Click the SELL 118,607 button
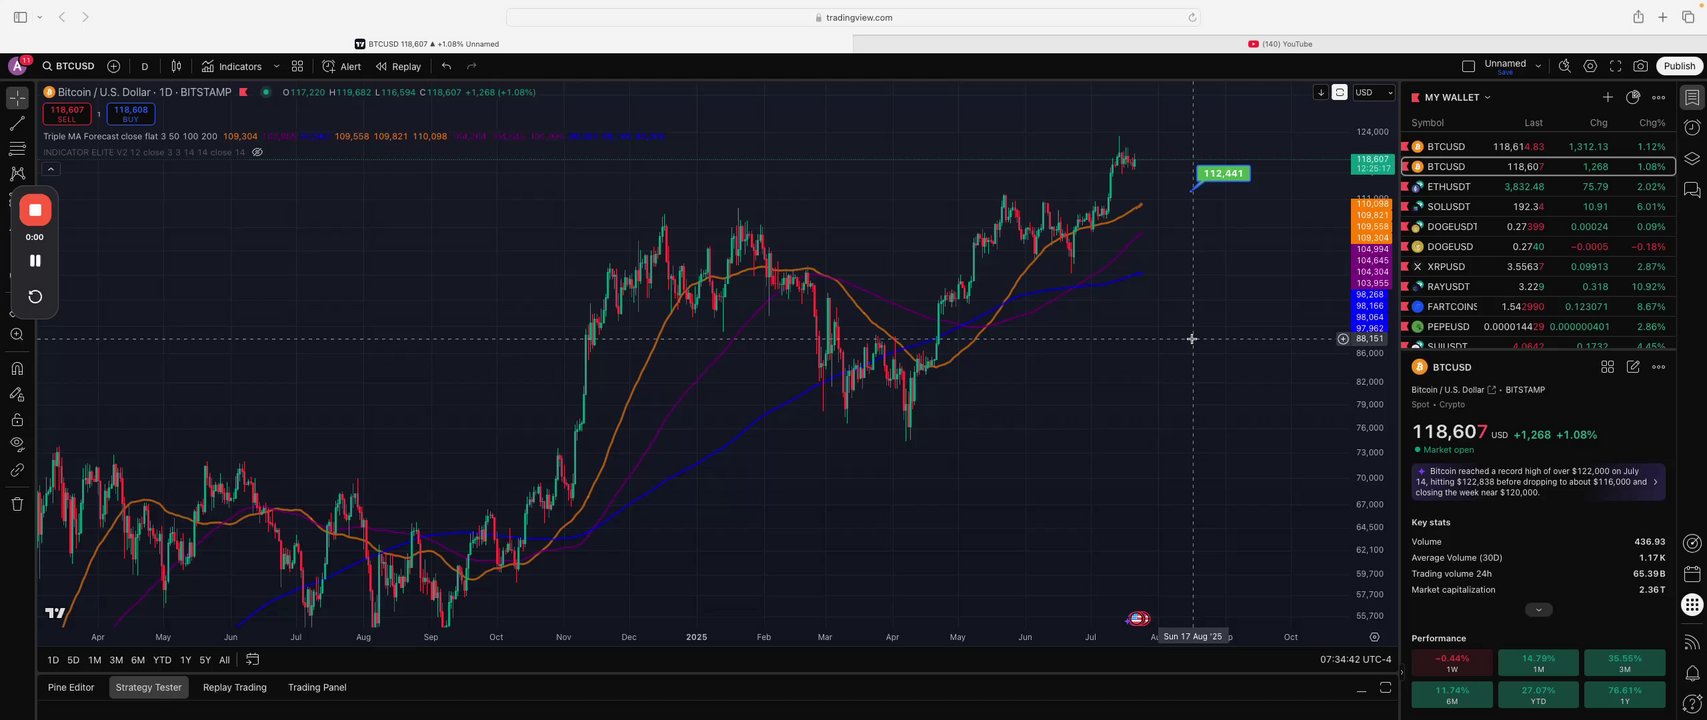This screenshot has width=1707, height=720. (67, 114)
